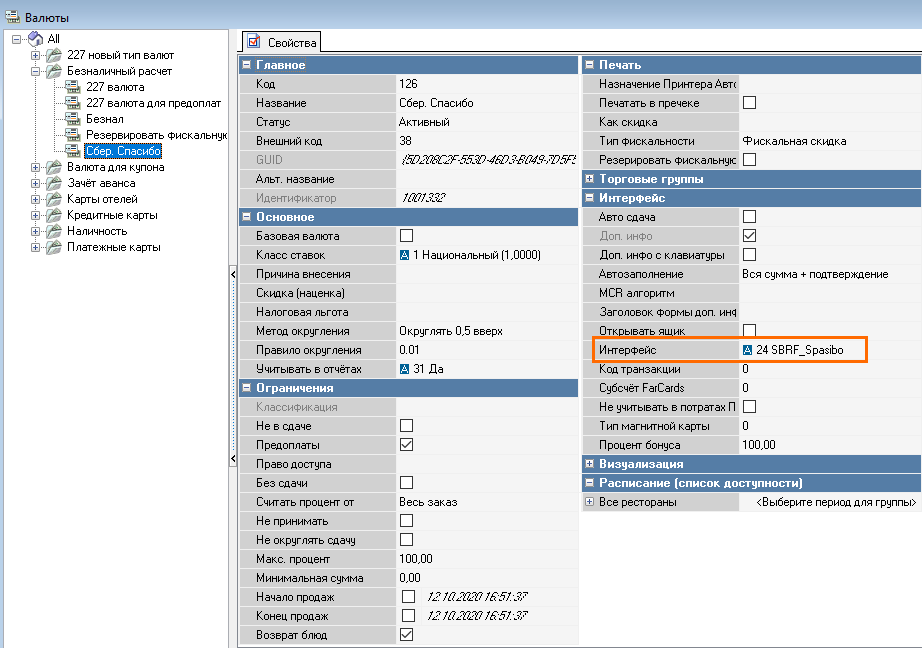Click the Наличность folder icon
The height and width of the screenshot is (648, 922).
coord(54,231)
